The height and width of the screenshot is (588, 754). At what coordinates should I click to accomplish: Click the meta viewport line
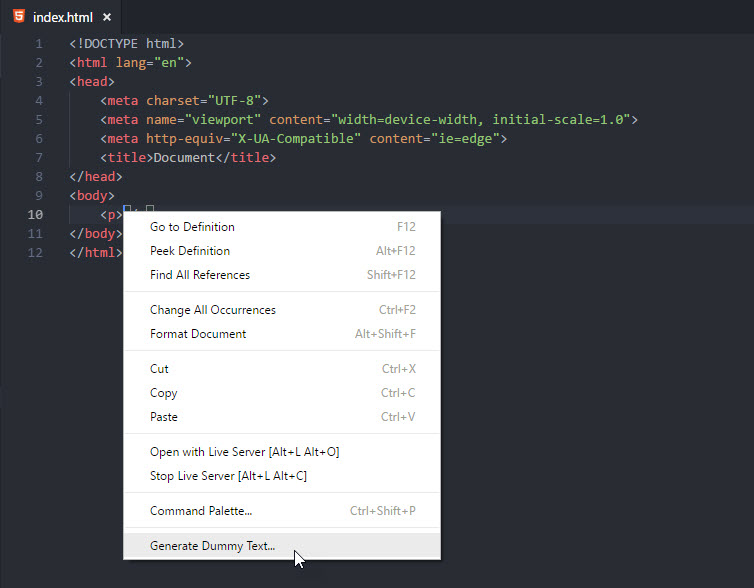coord(369,120)
